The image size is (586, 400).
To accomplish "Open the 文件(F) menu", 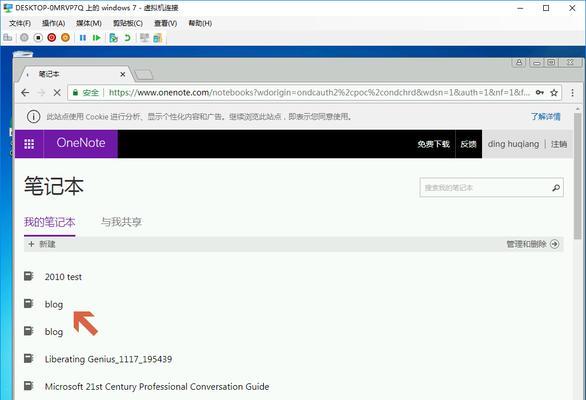I will pos(20,23).
